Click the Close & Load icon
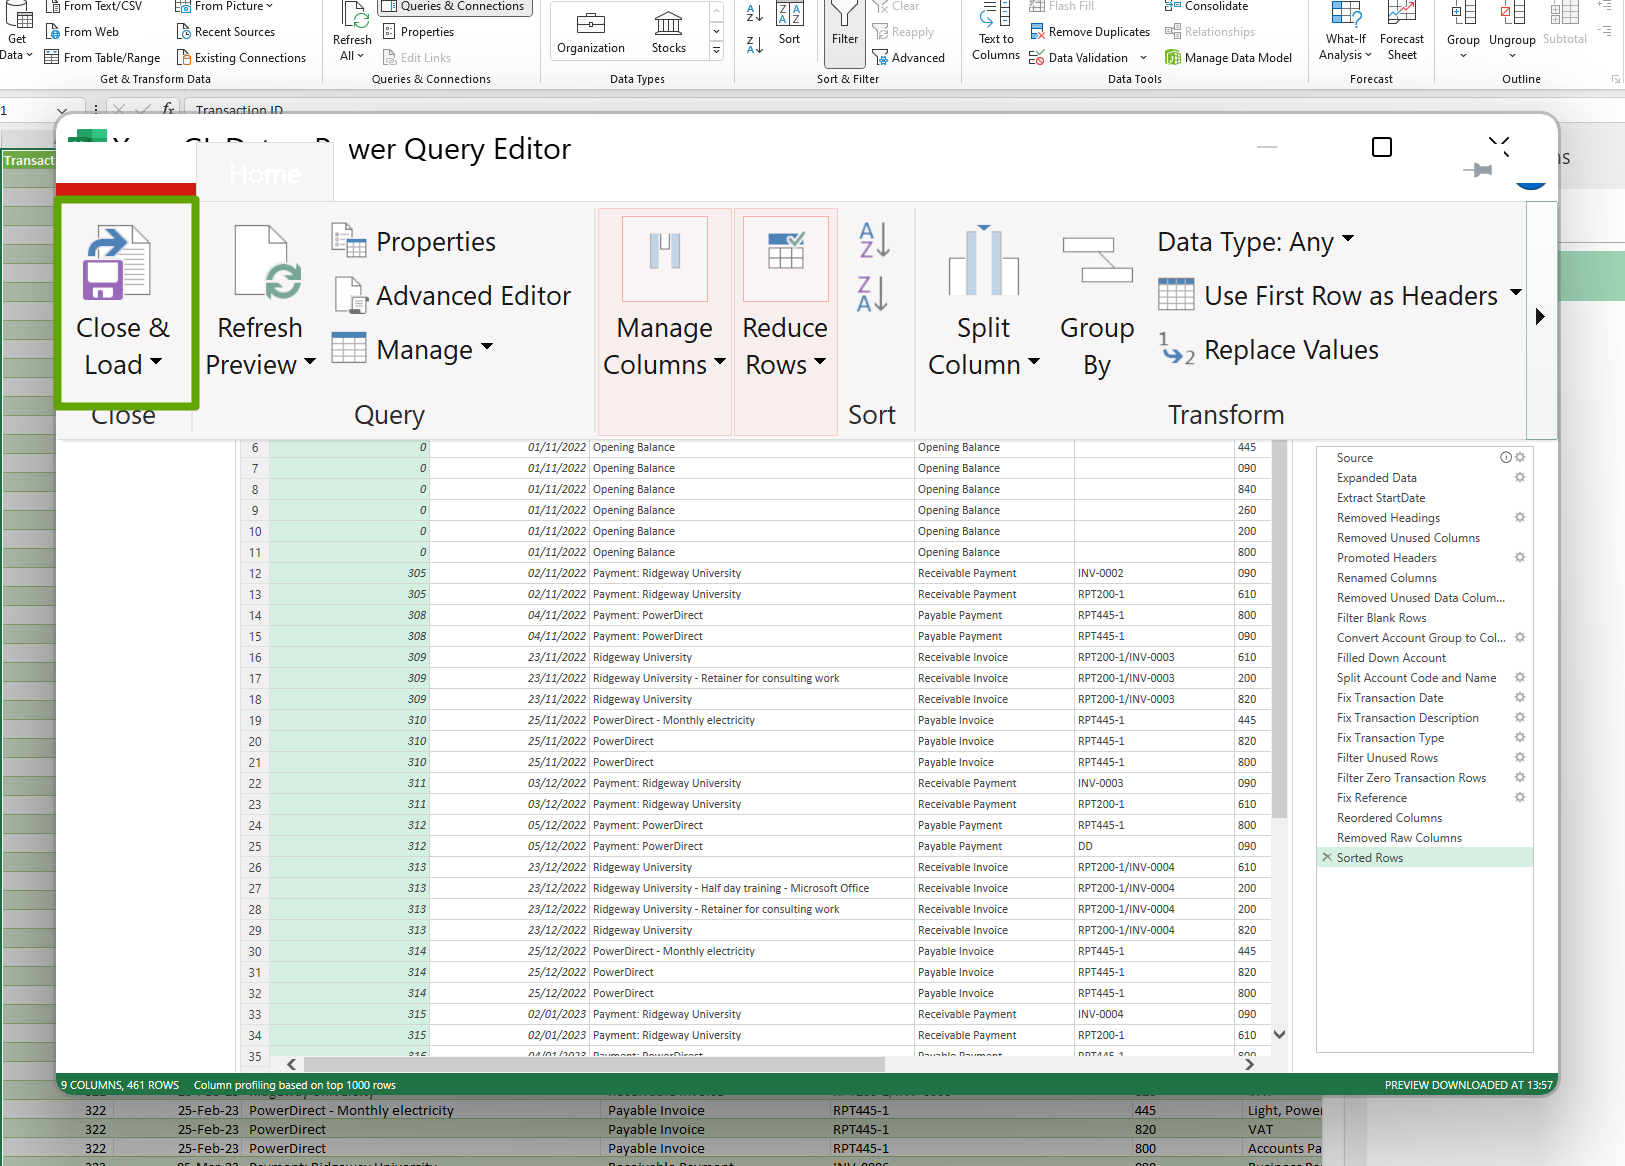 pyautogui.click(x=116, y=264)
